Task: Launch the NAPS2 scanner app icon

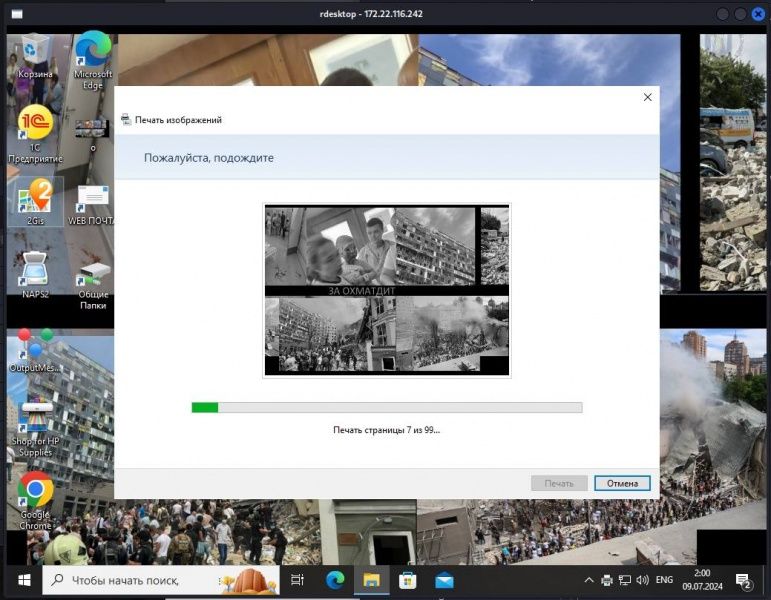Action: click(x=36, y=270)
